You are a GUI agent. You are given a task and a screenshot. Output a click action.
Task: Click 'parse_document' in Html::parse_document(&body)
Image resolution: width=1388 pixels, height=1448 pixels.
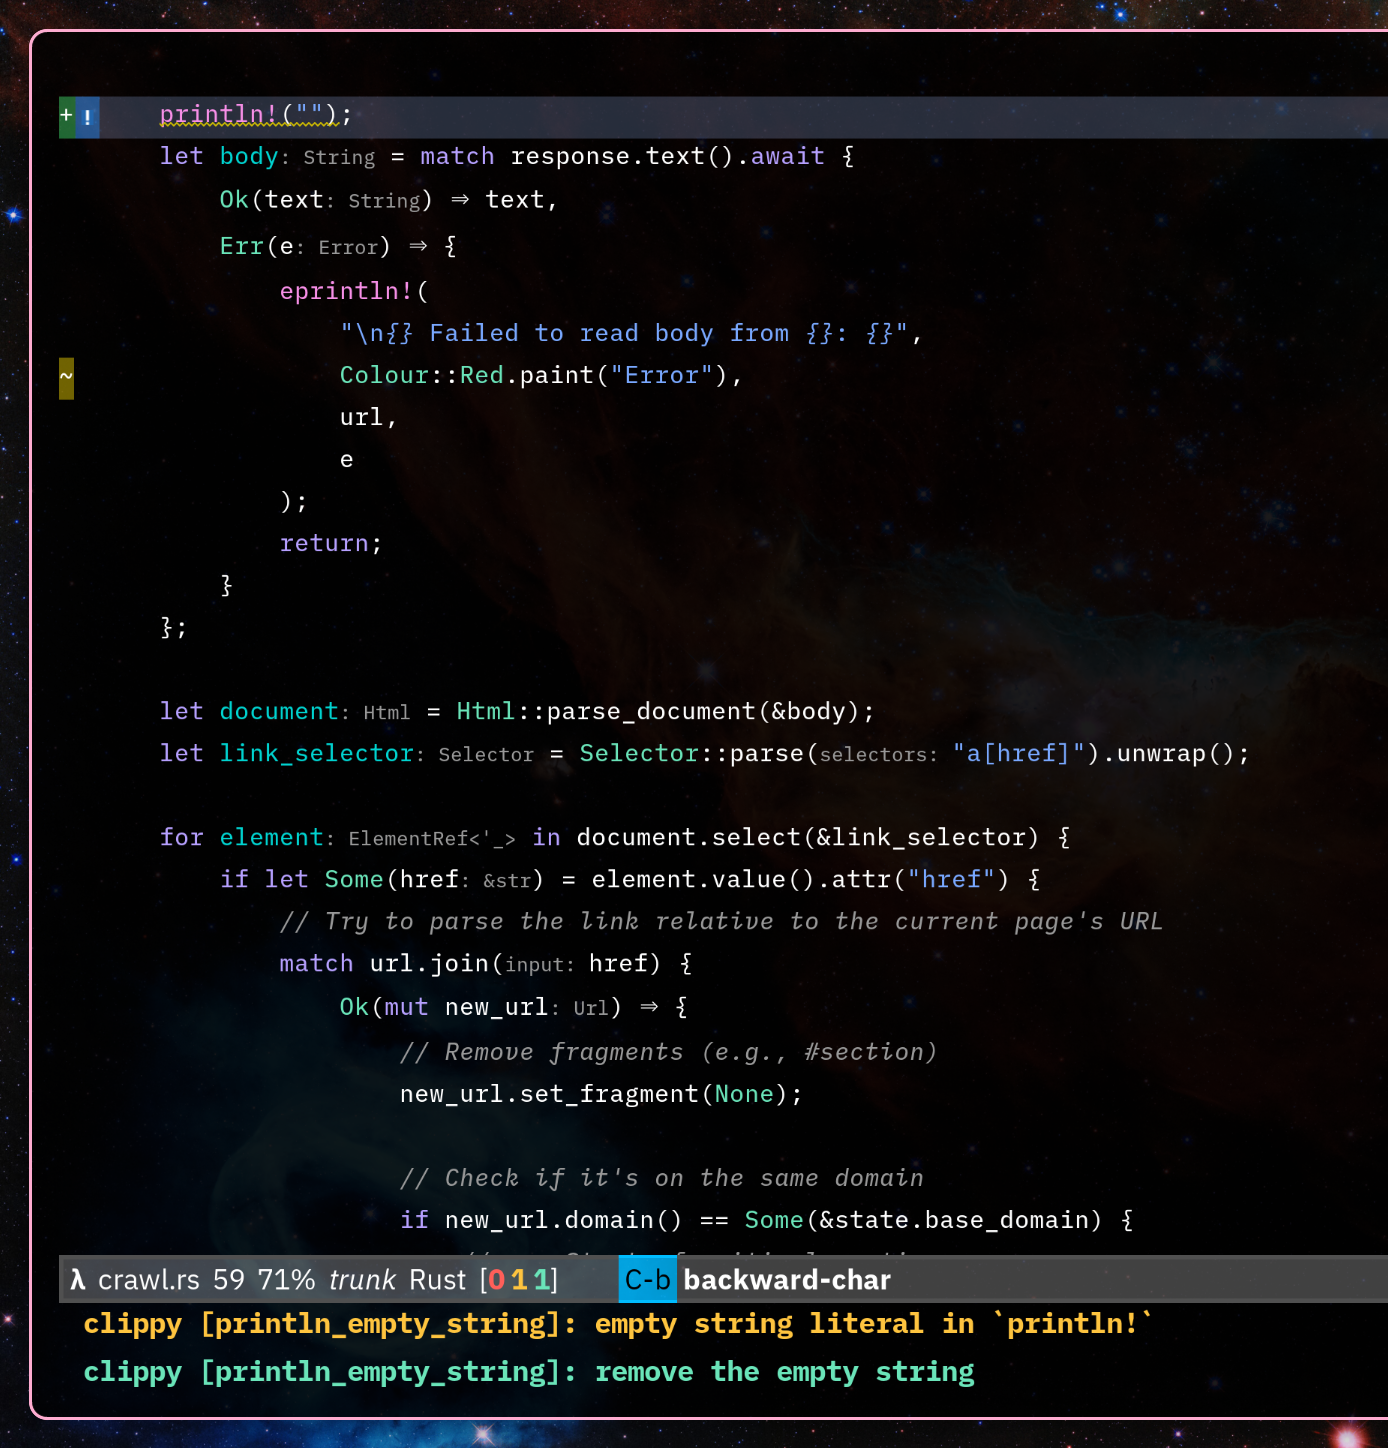click(x=651, y=711)
